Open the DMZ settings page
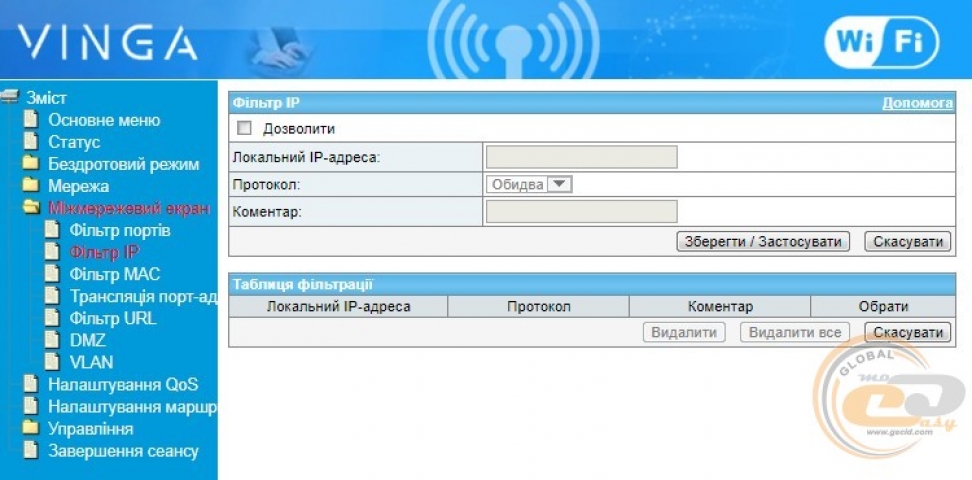Image resolution: width=972 pixels, height=480 pixels. coord(87,340)
